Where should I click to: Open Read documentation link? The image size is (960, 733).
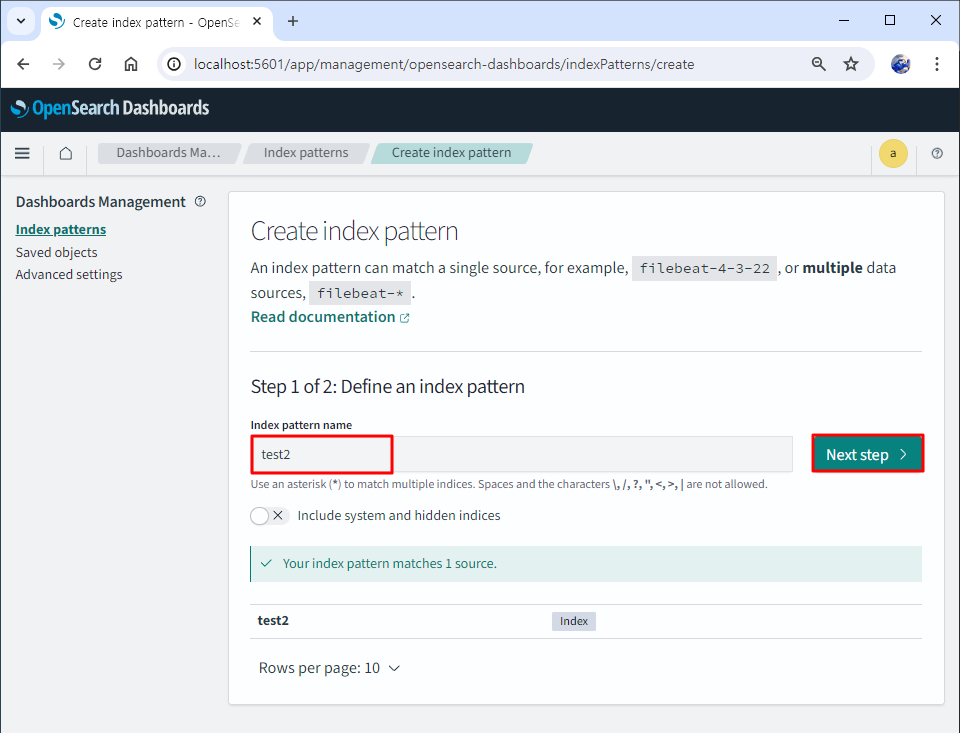pos(330,317)
